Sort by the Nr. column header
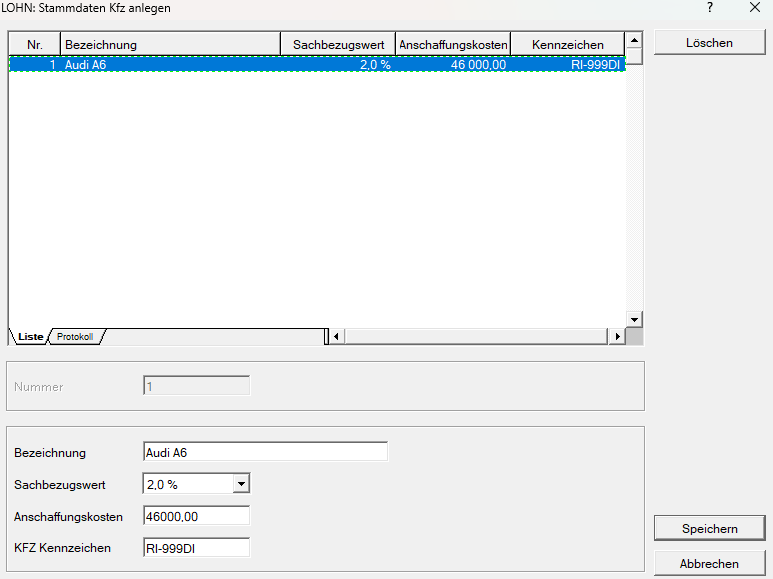The width and height of the screenshot is (773, 579). coord(35,45)
